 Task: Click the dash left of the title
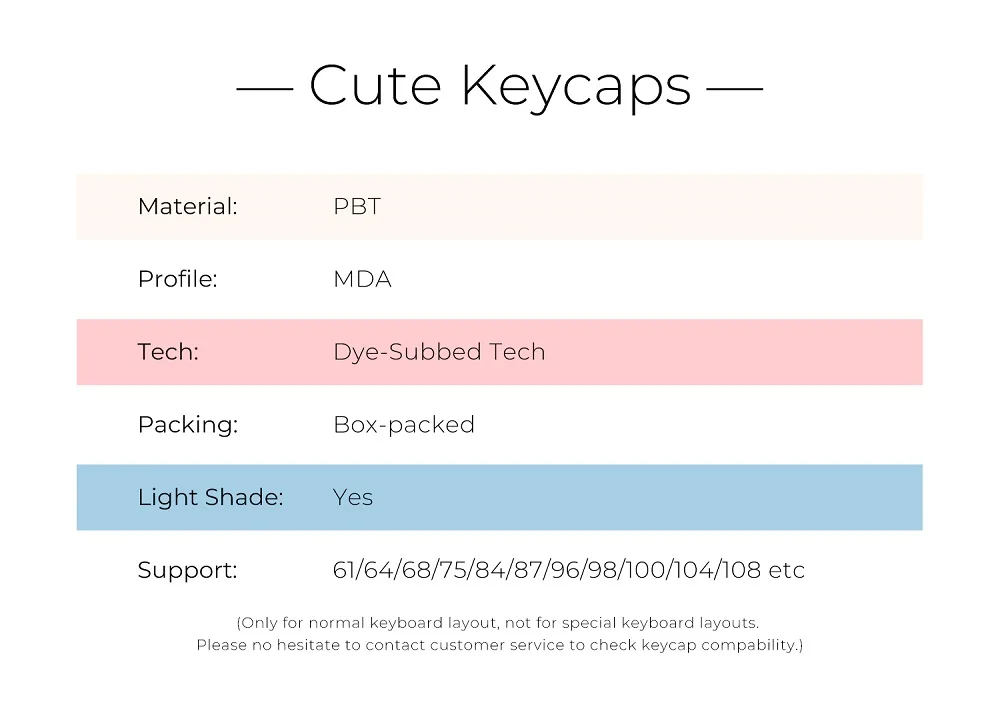pos(265,88)
